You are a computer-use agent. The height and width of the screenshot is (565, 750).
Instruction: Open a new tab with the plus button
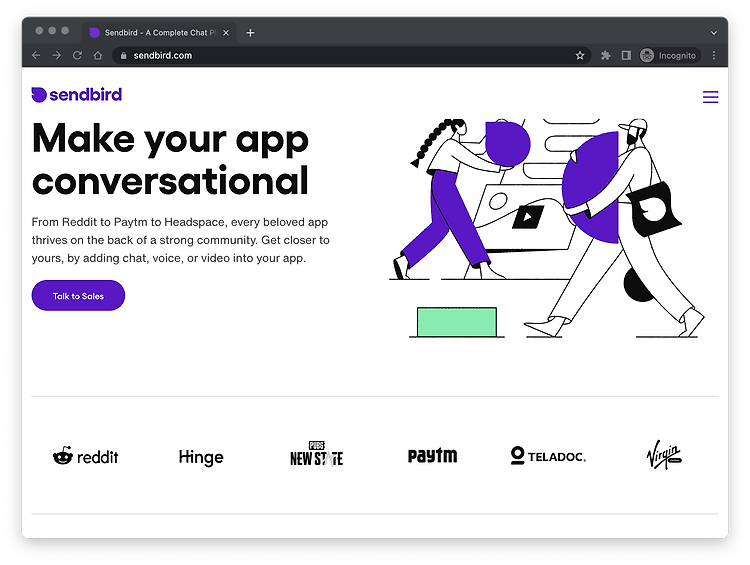click(x=250, y=33)
